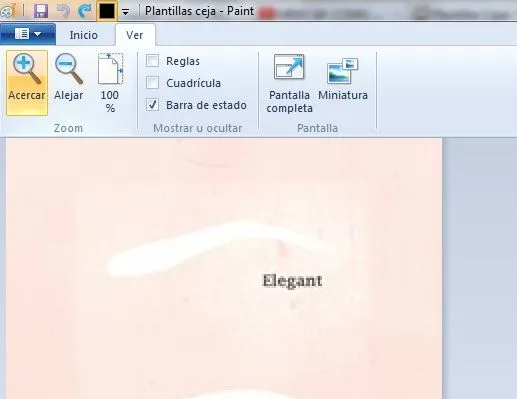Click the black color square in title bar
517x399 pixels.
[x=107, y=11]
